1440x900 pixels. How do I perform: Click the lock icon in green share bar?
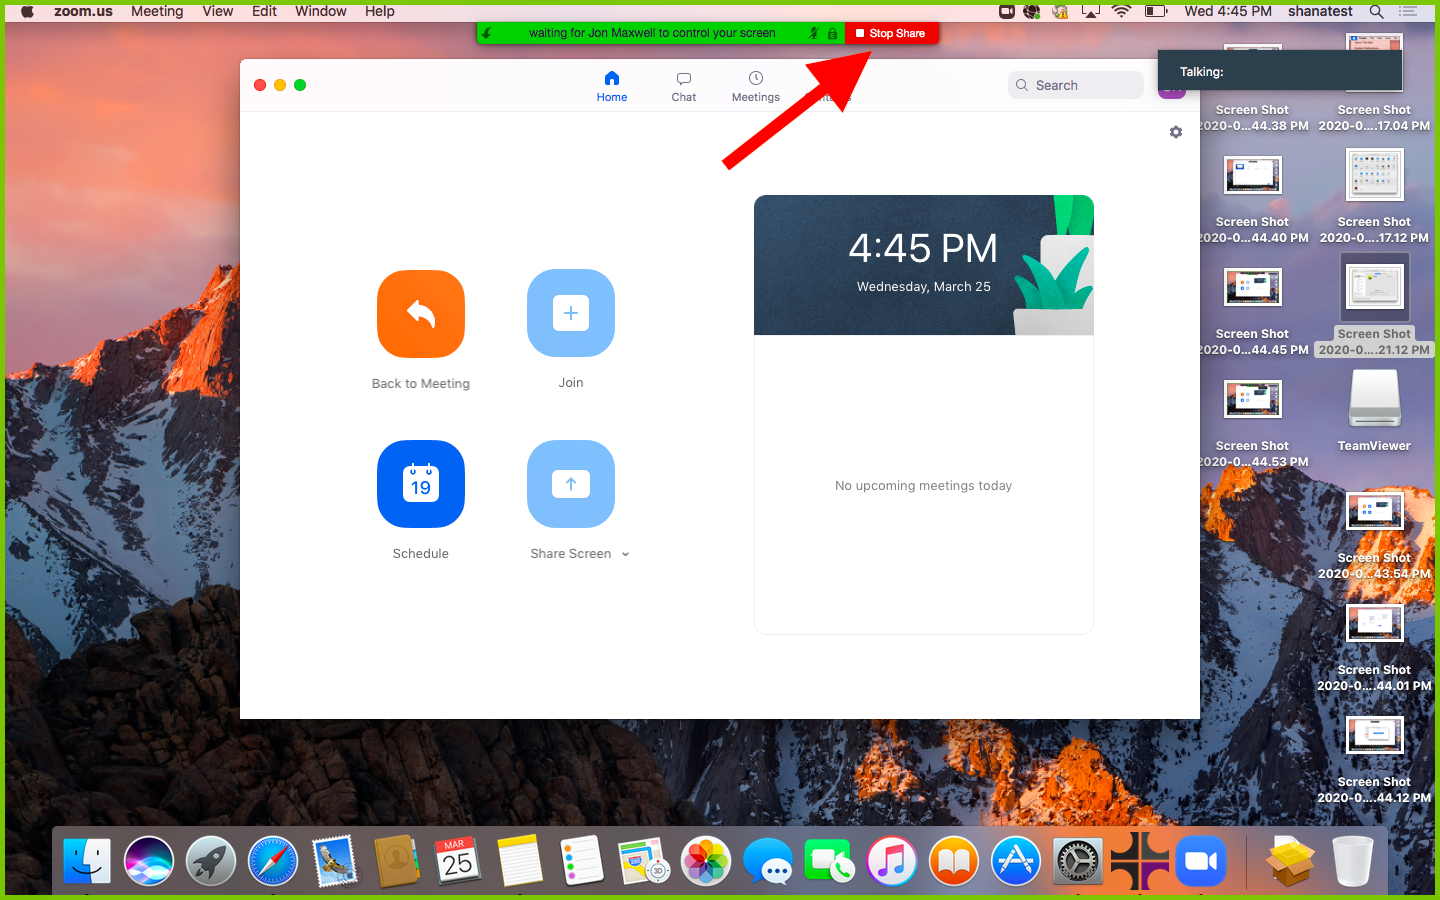click(832, 33)
